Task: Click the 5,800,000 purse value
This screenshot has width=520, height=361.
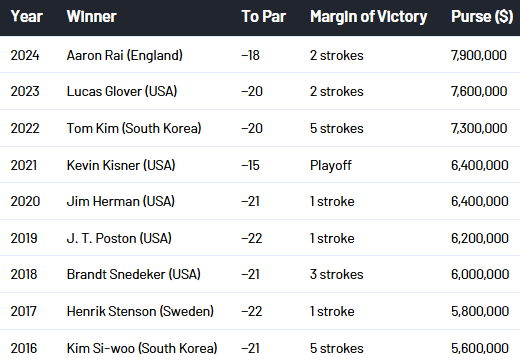Action: [480, 311]
